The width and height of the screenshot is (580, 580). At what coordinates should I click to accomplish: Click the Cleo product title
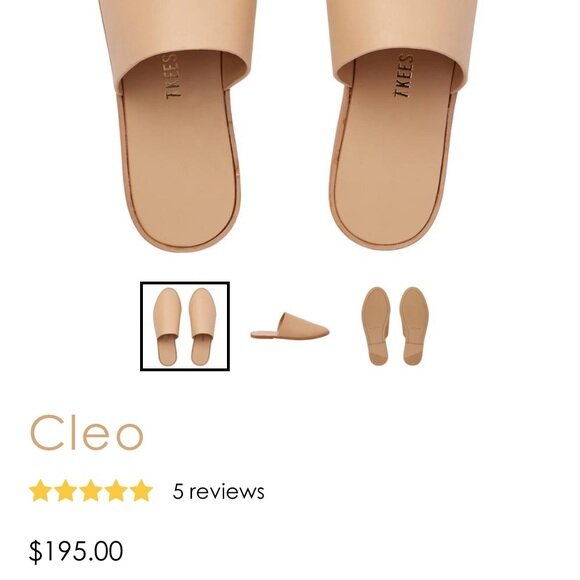pos(87,432)
